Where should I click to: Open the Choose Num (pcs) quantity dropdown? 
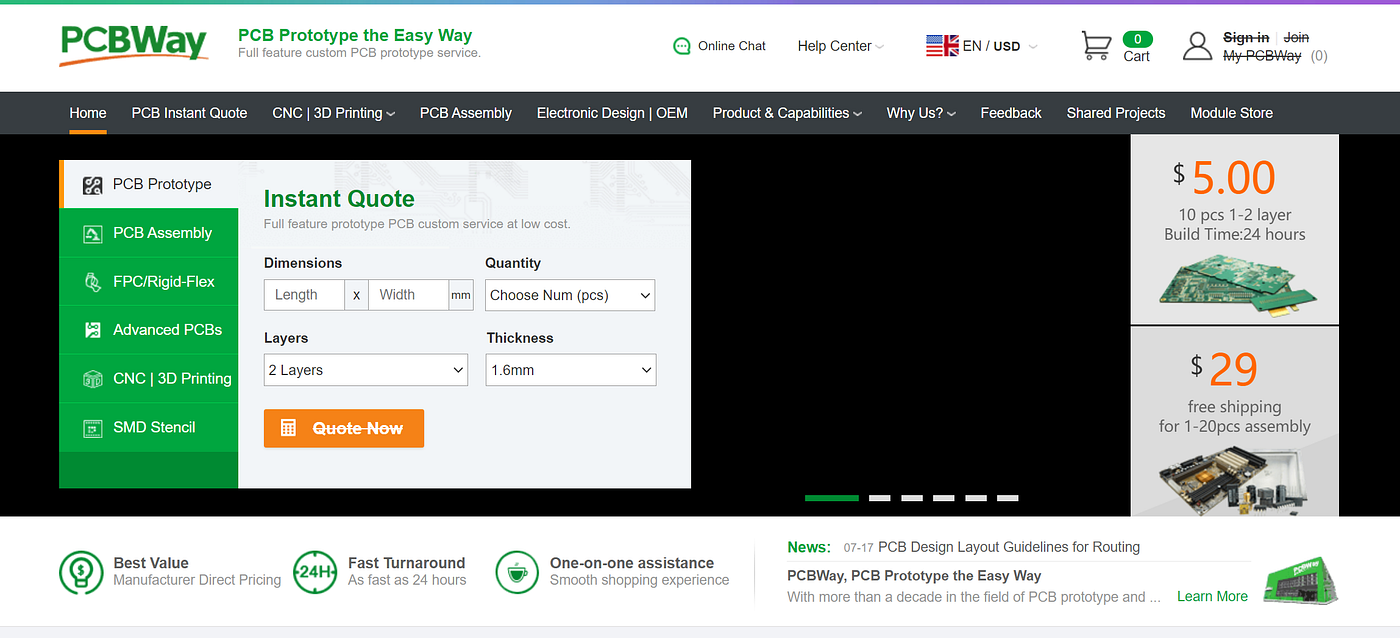click(570, 295)
